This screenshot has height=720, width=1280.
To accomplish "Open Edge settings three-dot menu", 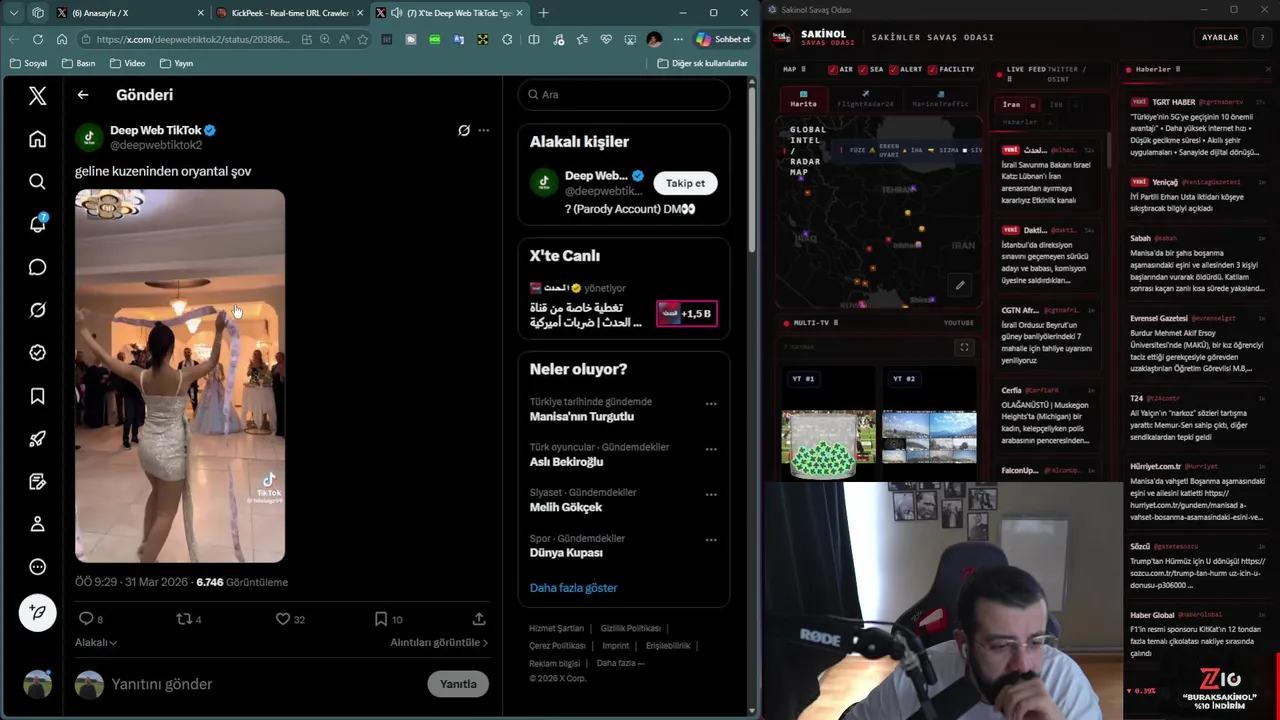I will click(678, 39).
